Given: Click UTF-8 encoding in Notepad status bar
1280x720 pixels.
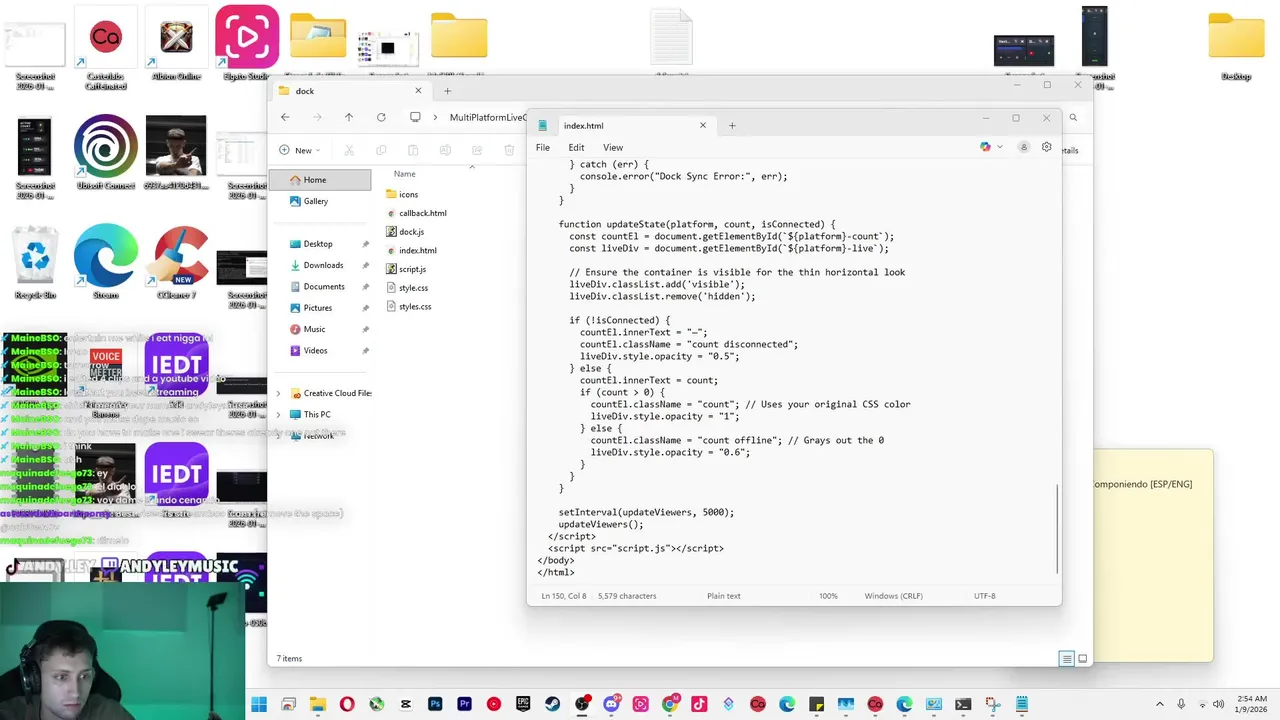Looking at the screenshot, I should coord(984,596).
